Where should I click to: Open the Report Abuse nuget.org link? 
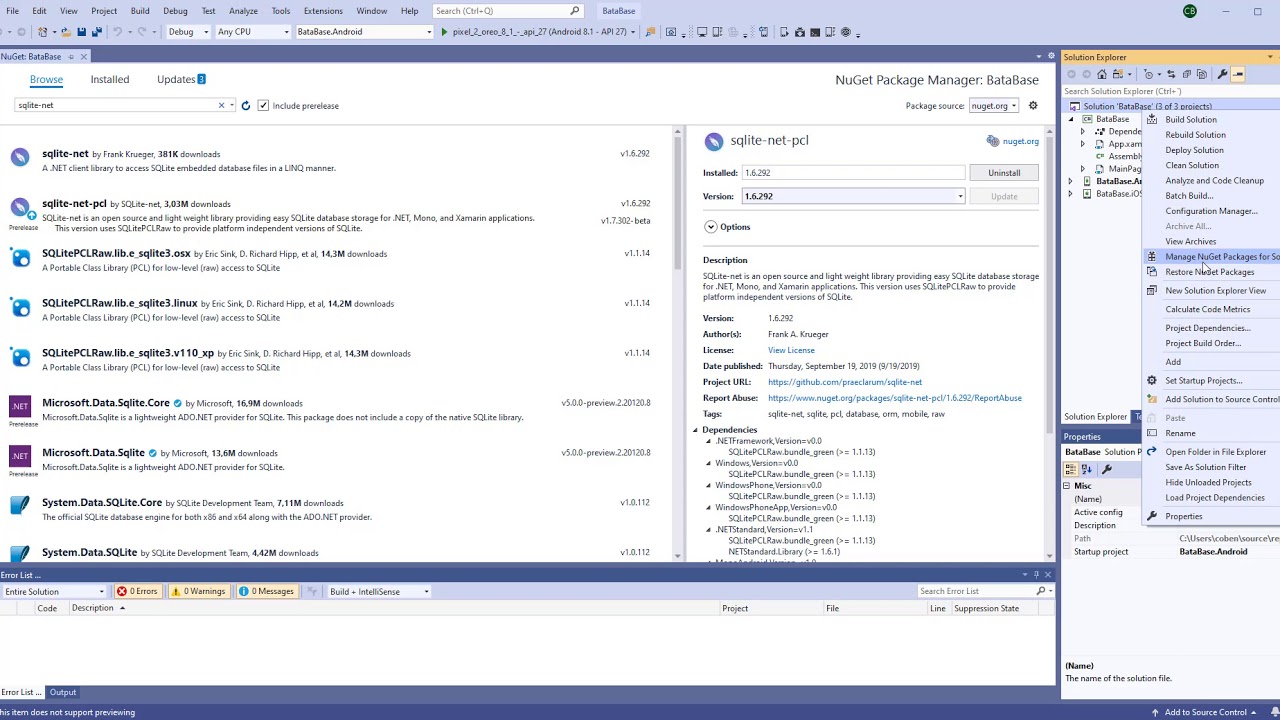[895, 398]
